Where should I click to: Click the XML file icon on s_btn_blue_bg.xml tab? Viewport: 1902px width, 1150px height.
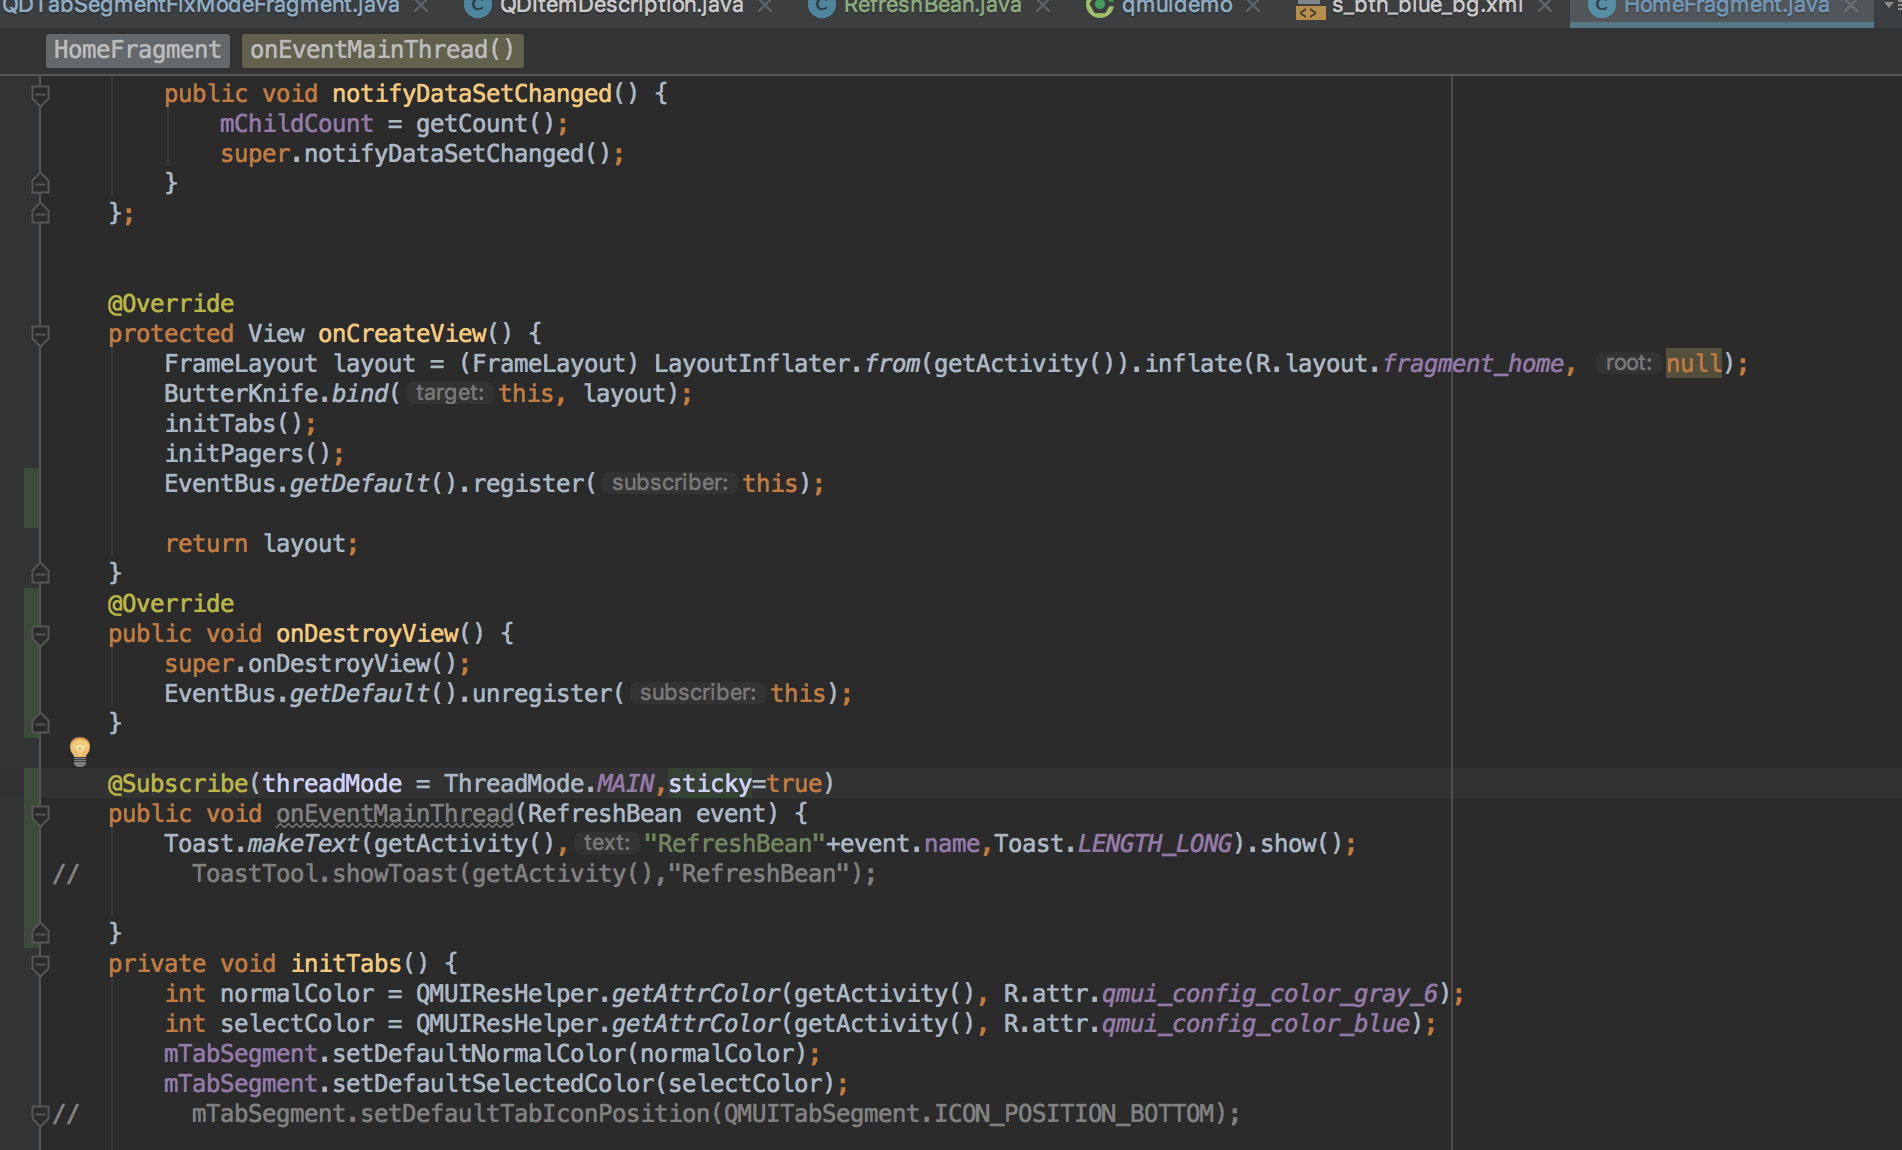point(1310,9)
